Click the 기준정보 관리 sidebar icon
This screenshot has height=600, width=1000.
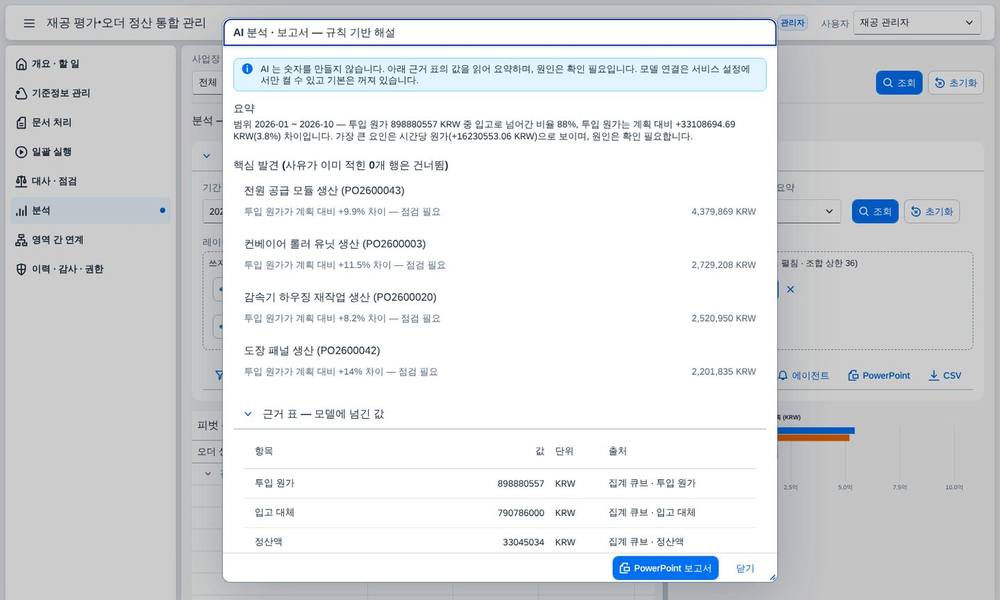[21, 93]
